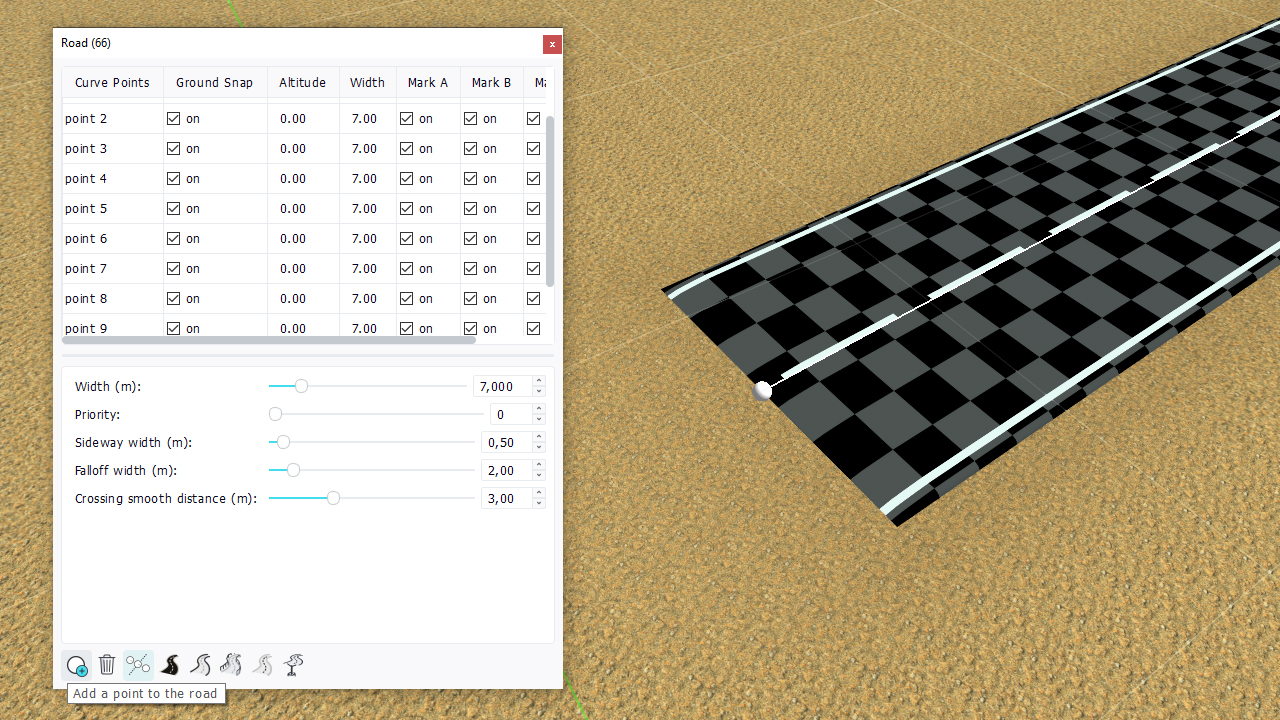
Task: Click the trash can delete icon
Action: point(107,665)
